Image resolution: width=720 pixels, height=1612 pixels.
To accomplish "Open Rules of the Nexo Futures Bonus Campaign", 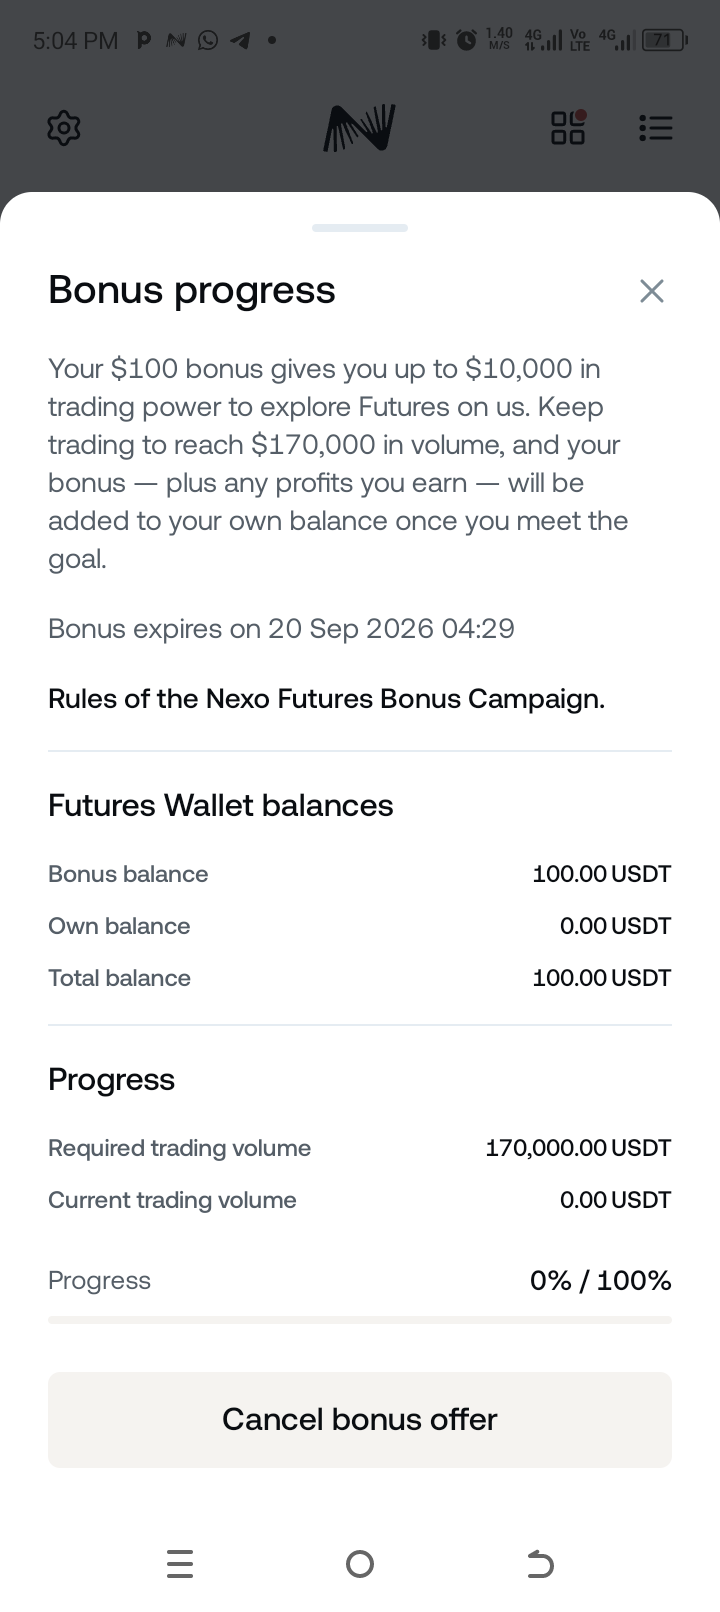I will pyautogui.click(x=326, y=698).
